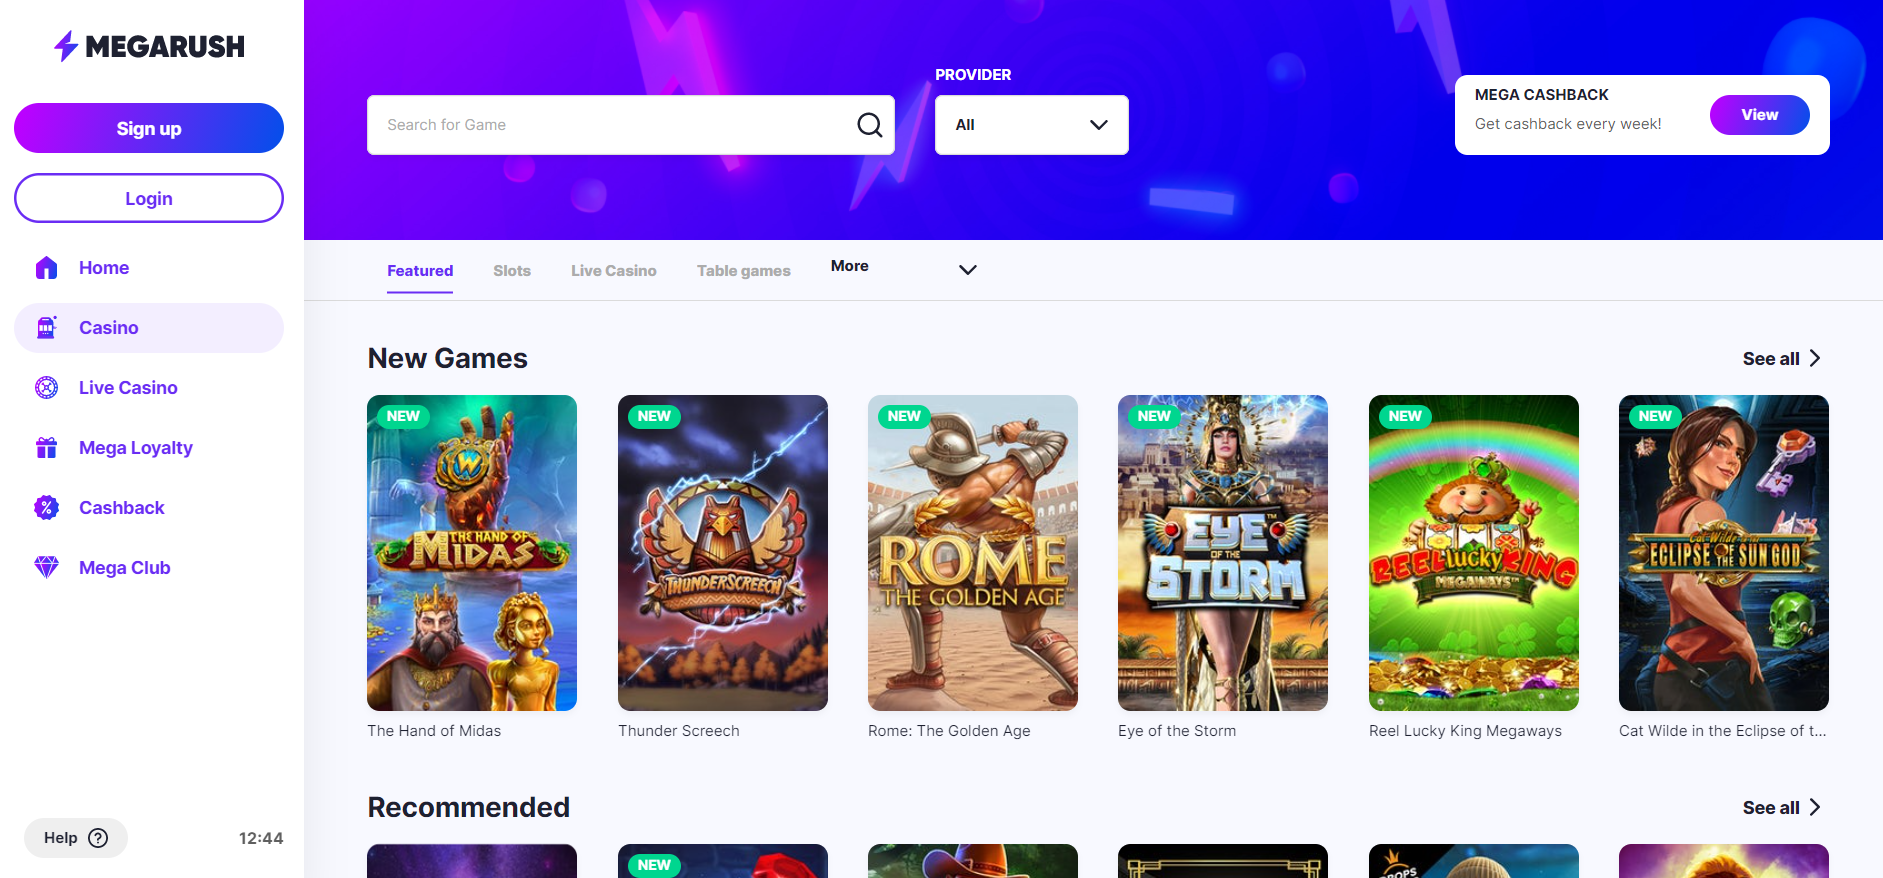This screenshot has height=878, width=1883.
Task: Open the Provider dropdown showing All
Action: click(1032, 125)
